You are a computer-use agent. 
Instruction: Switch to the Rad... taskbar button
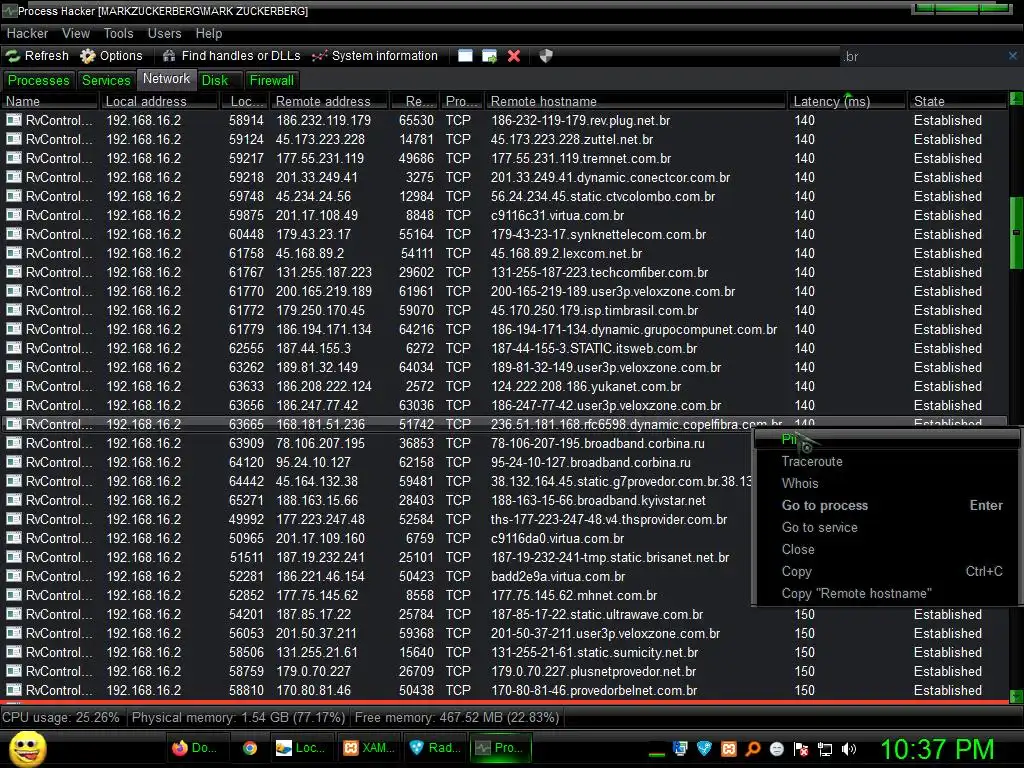434,748
